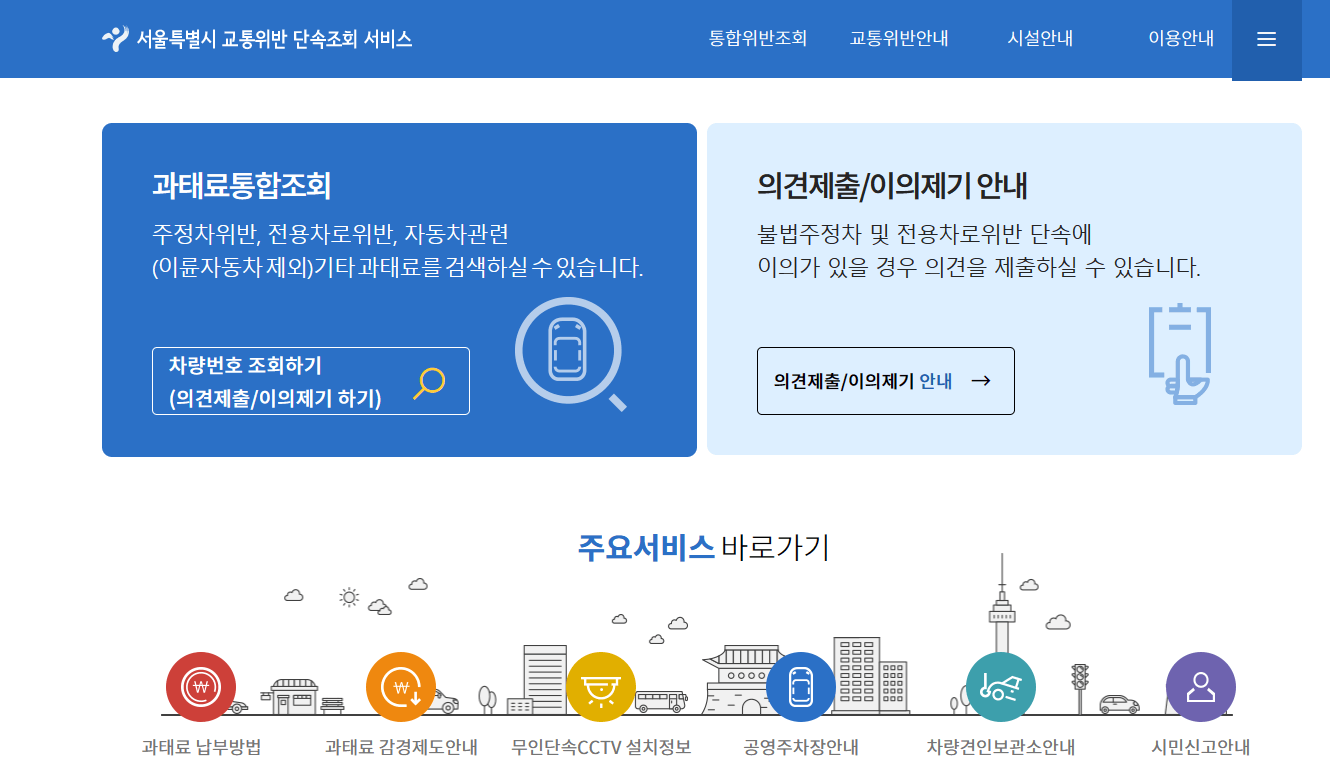
Task: Click the 서울특별시 교통위반 단속조회 서비스 title
Action: (x=275, y=38)
